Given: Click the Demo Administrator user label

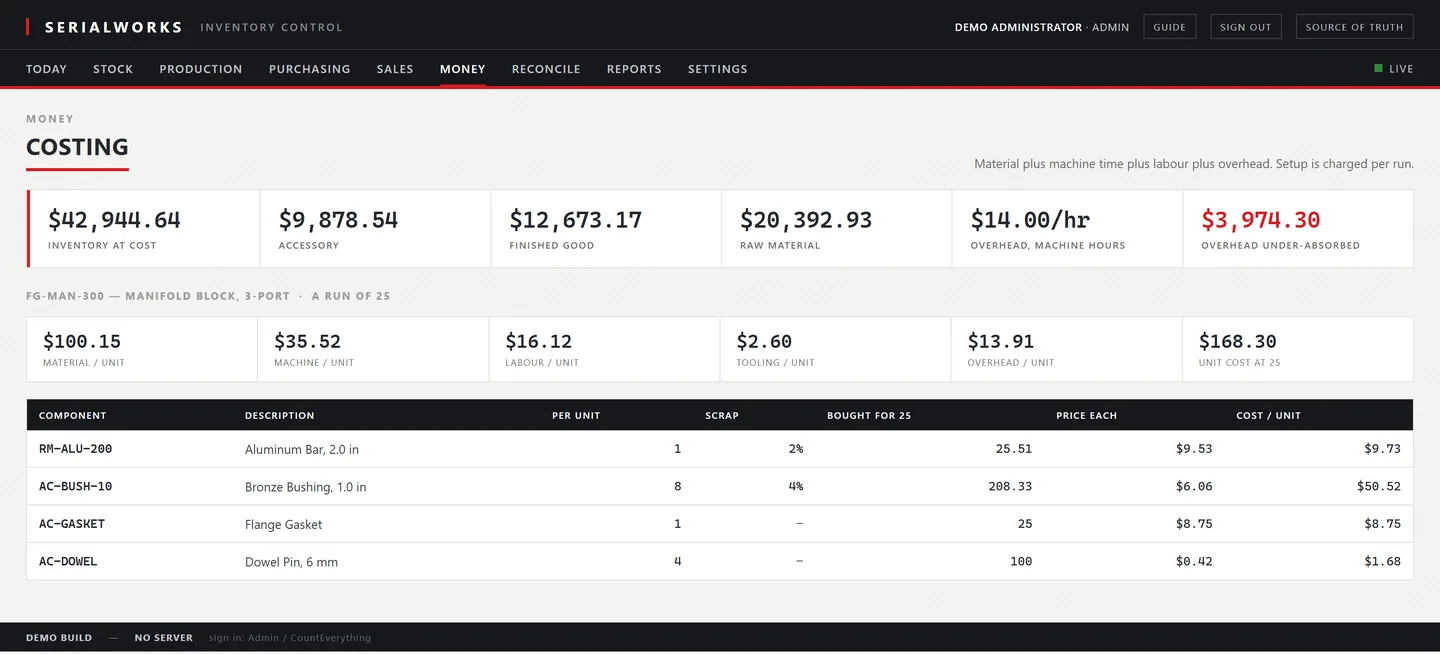Looking at the screenshot, I should click(x=1018, y=27).
